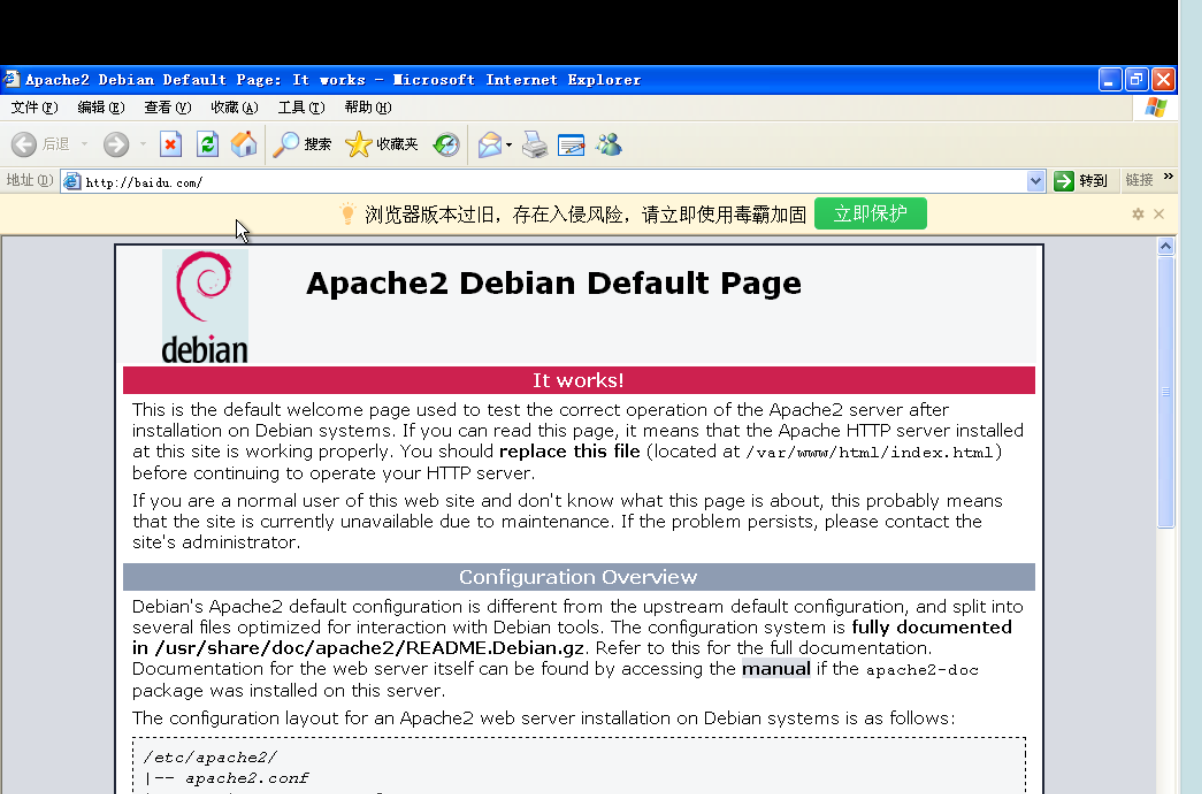
Task: Click the 链接 (Links) toolbar label
Action: coord(1139,180)
